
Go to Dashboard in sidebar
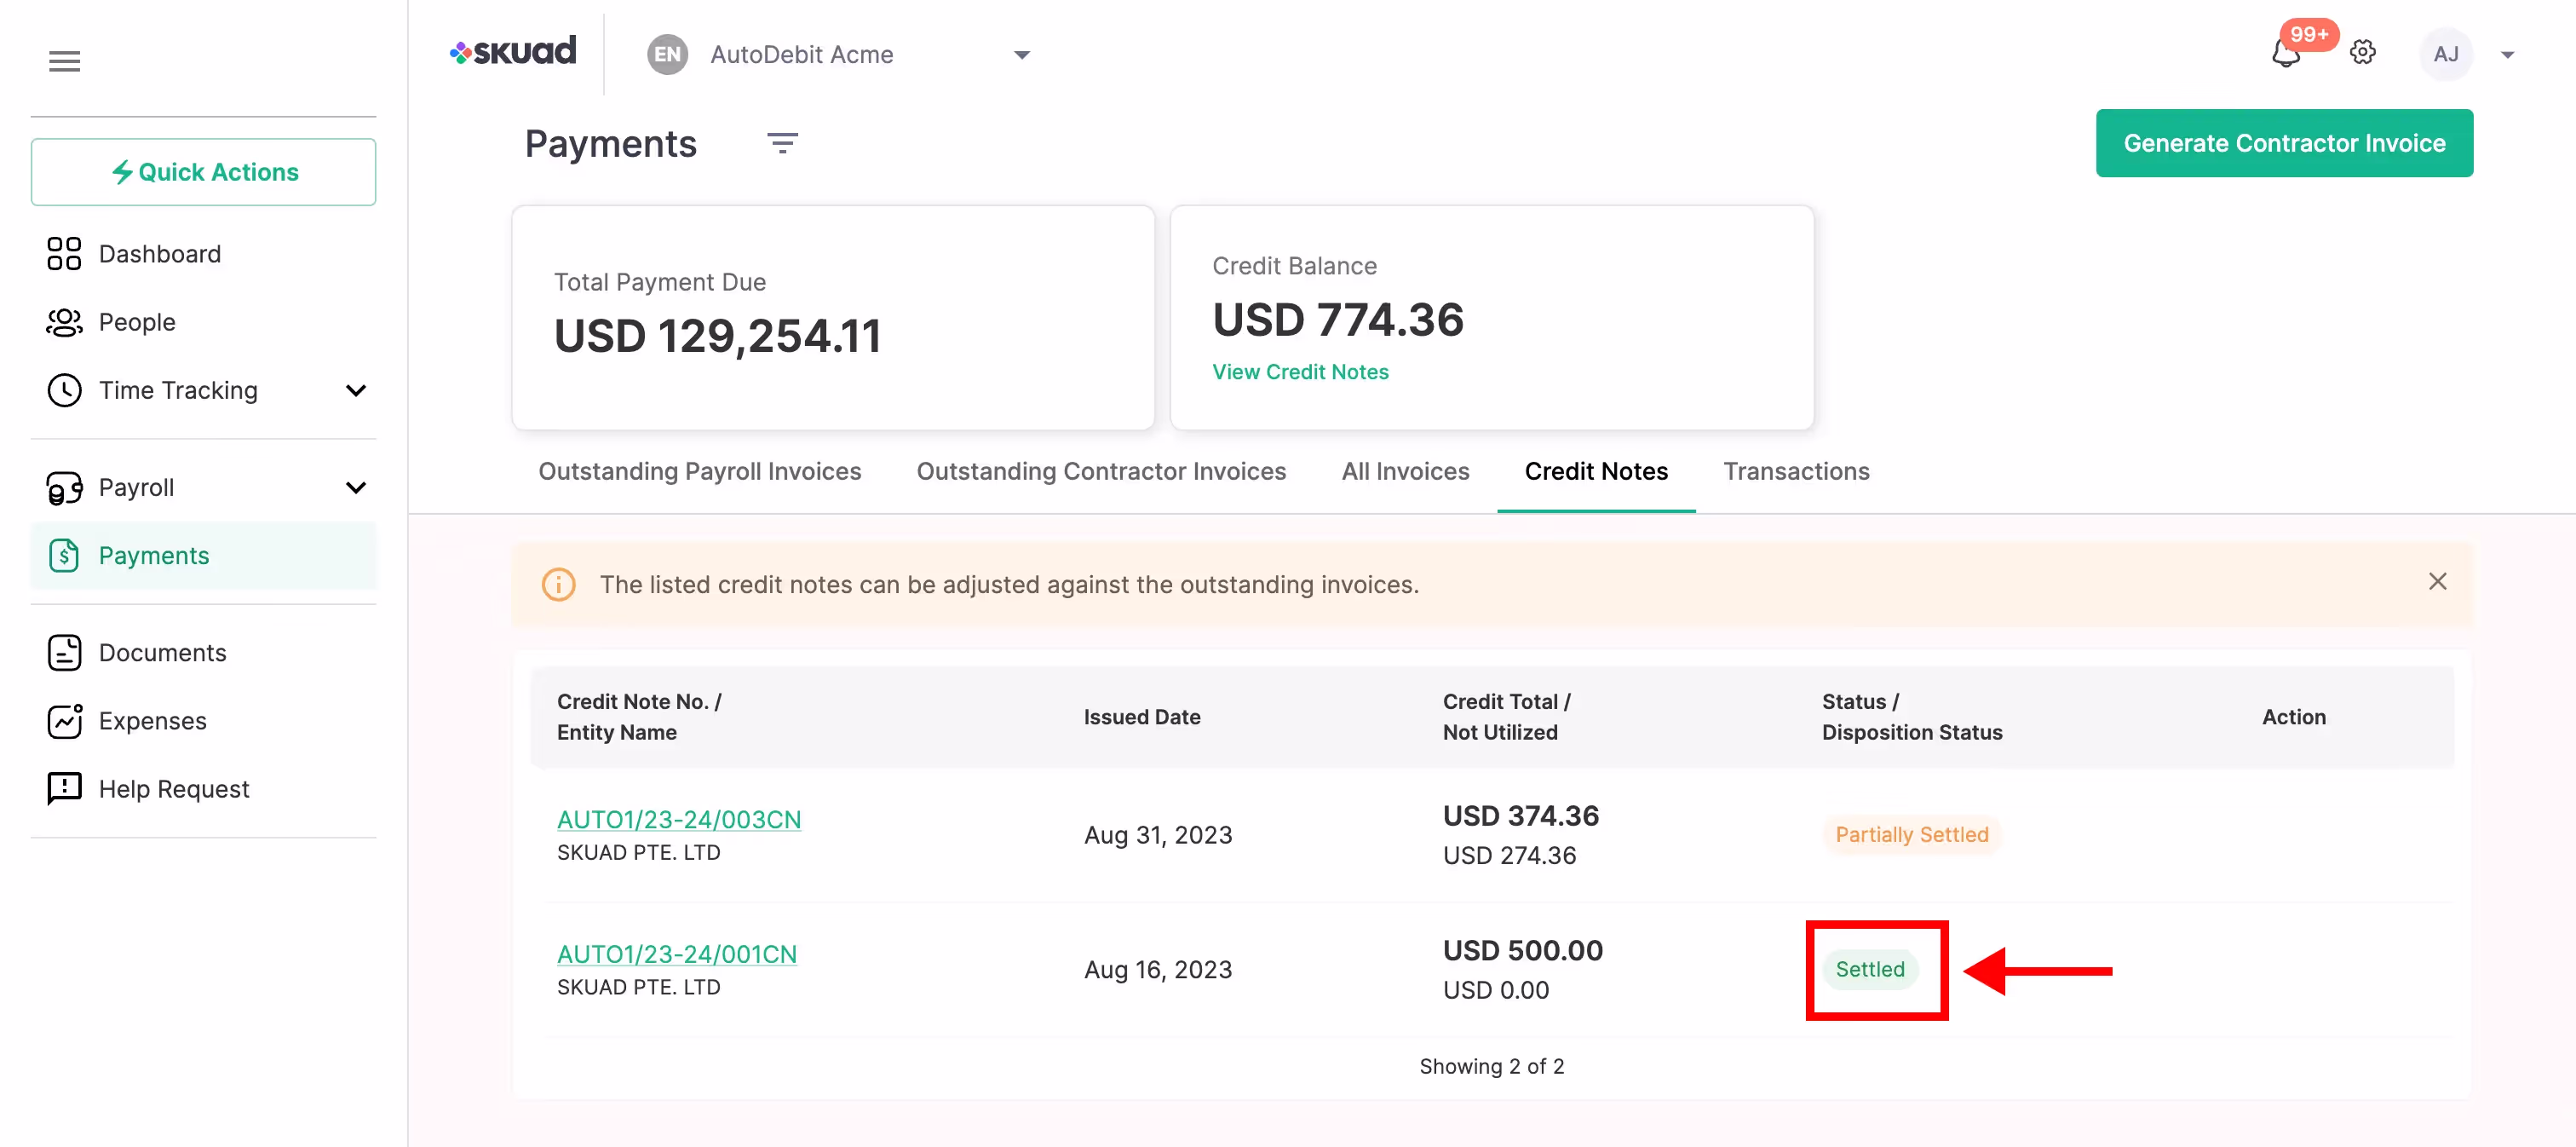tap(159, 254)
